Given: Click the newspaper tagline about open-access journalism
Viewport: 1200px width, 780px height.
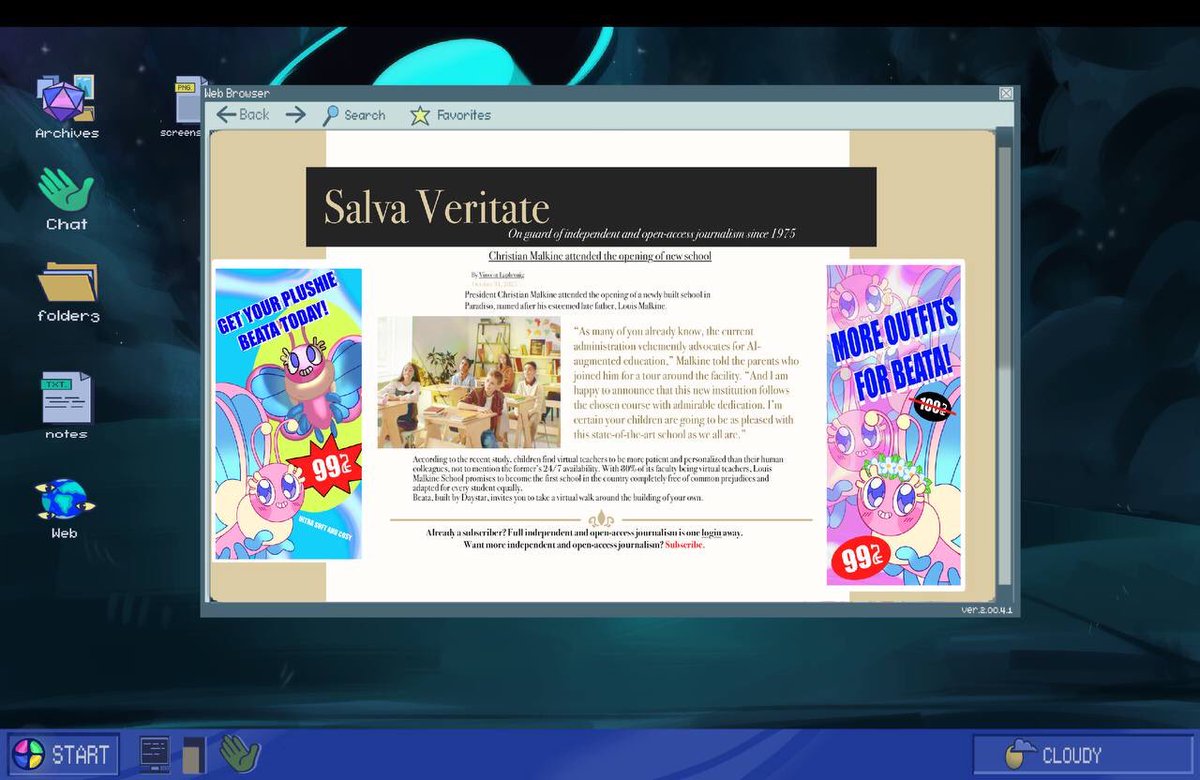Looking at the screenshot, I should [x=651, y=233].
